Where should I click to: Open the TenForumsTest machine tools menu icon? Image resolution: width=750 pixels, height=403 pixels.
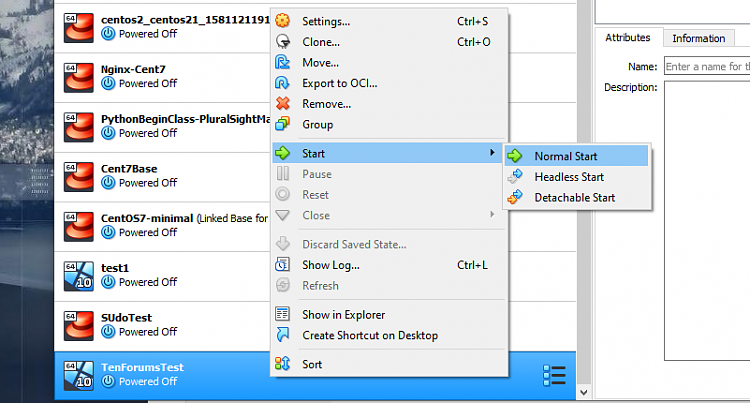pyautogui.click(x=554, y=375)
